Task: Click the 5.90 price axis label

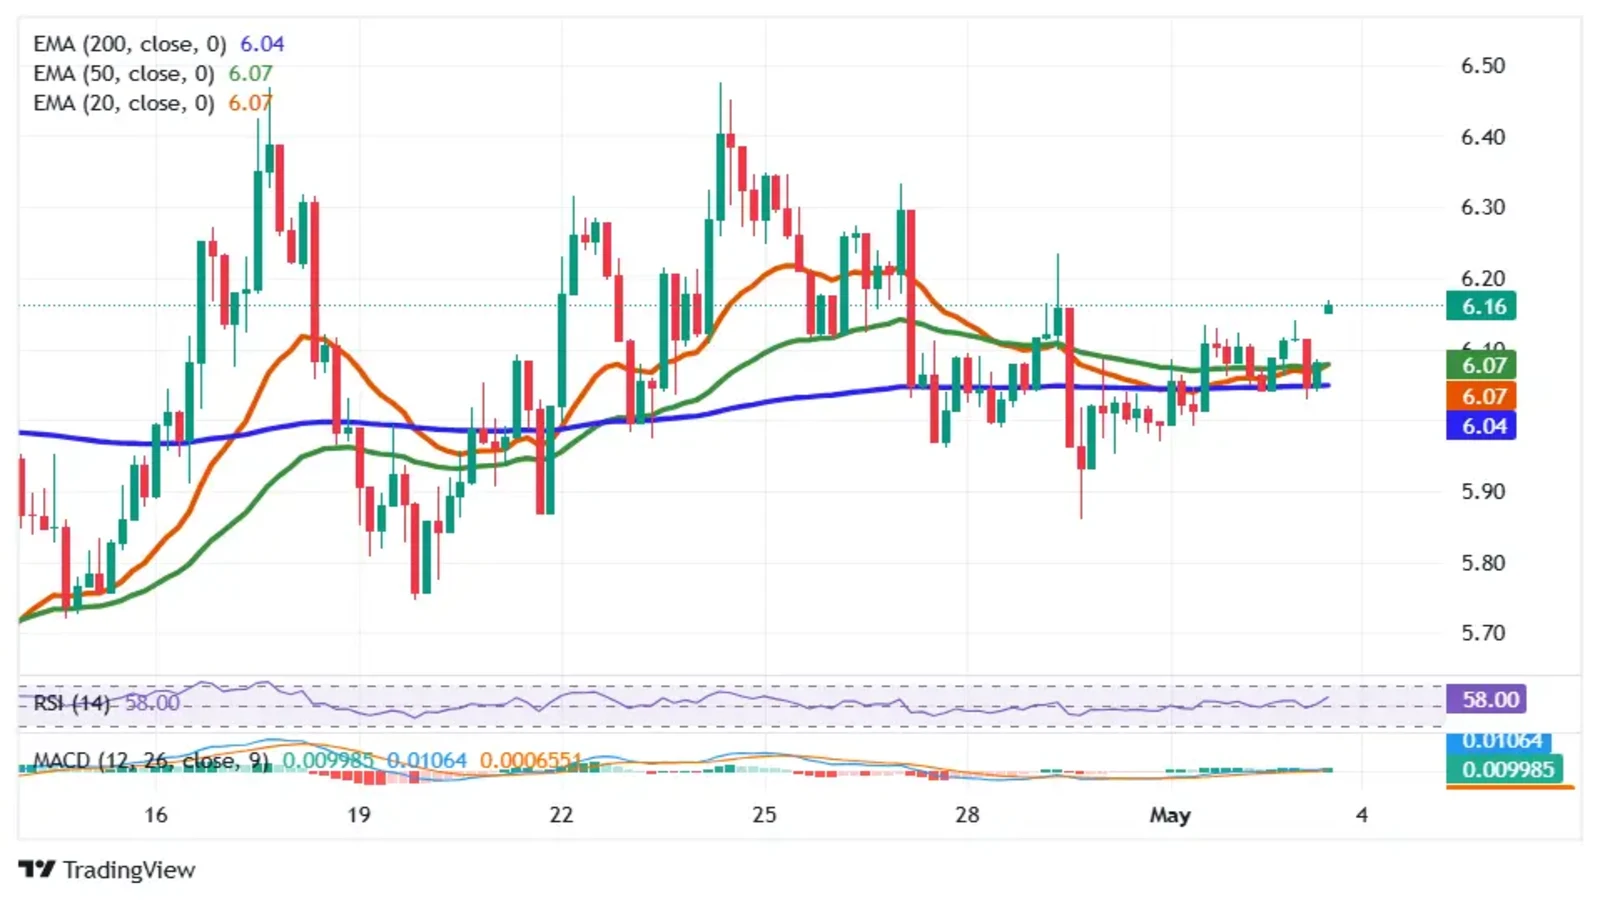Action: click(1482, 491)
